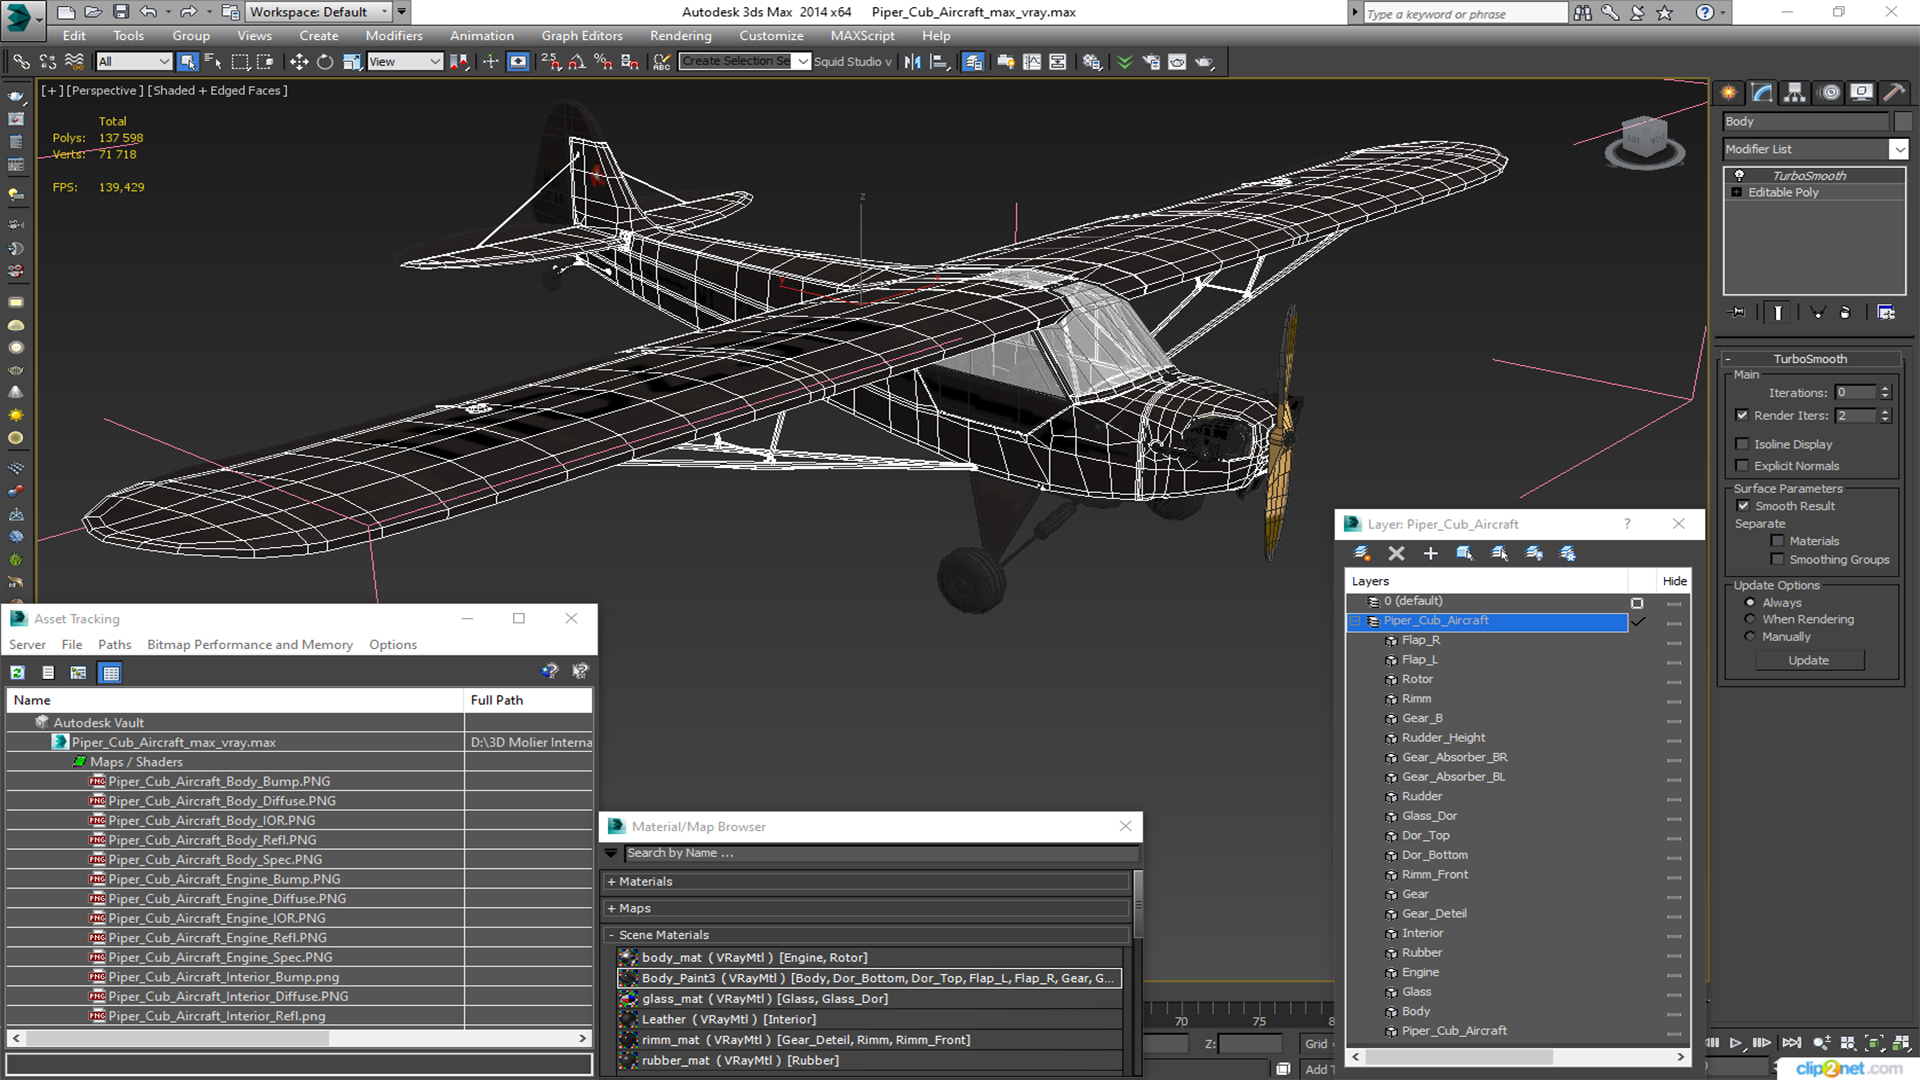1920x1080 pixels.
Task: Click Shaded + Edged Faces viewport label
Action: [x=218, y=90]
